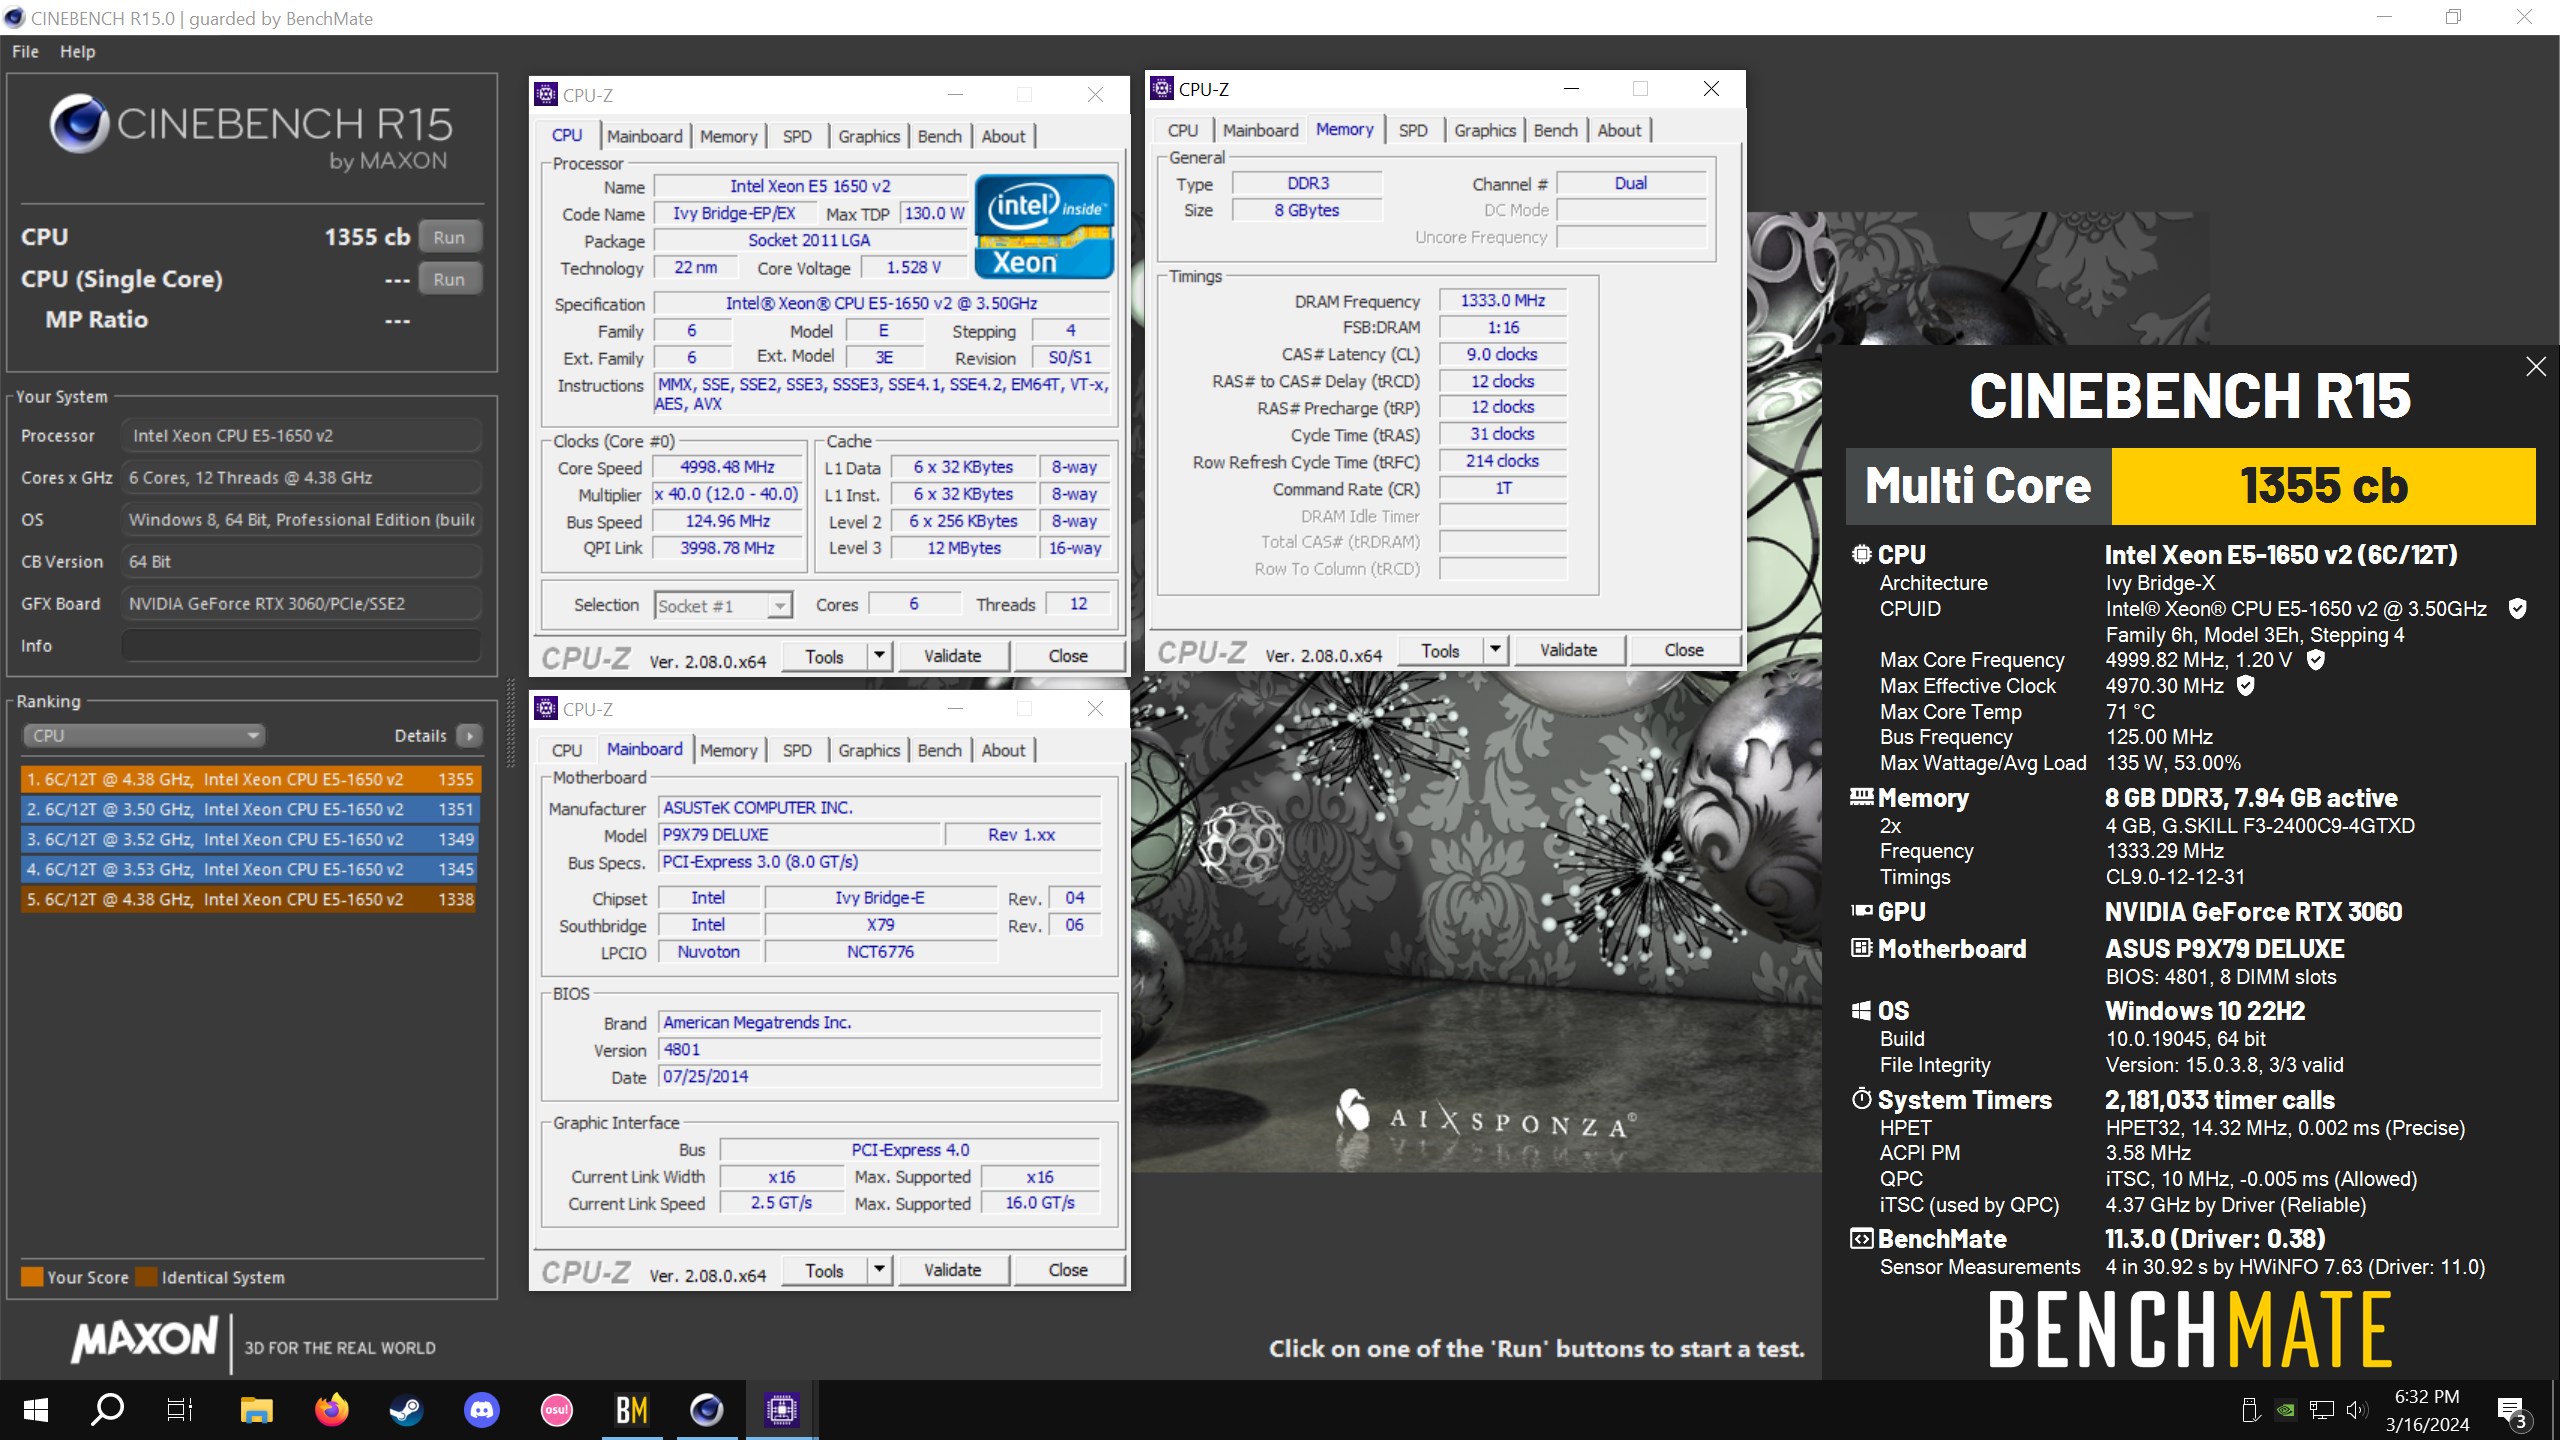
Task: Open About tab in CPU-Z Mainboard window
Action: (x=1003, y=750)
